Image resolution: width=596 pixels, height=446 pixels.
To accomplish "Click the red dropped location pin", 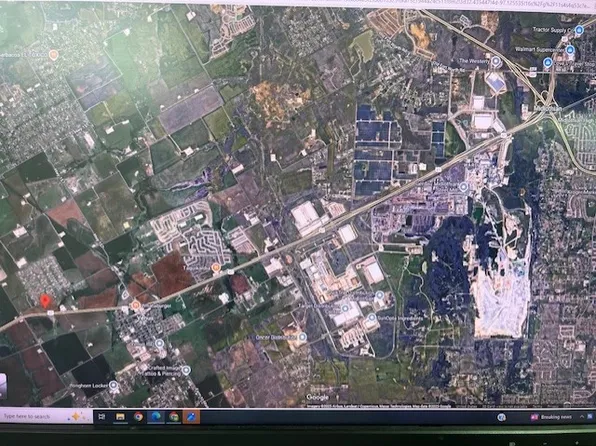I will [45, 301].
